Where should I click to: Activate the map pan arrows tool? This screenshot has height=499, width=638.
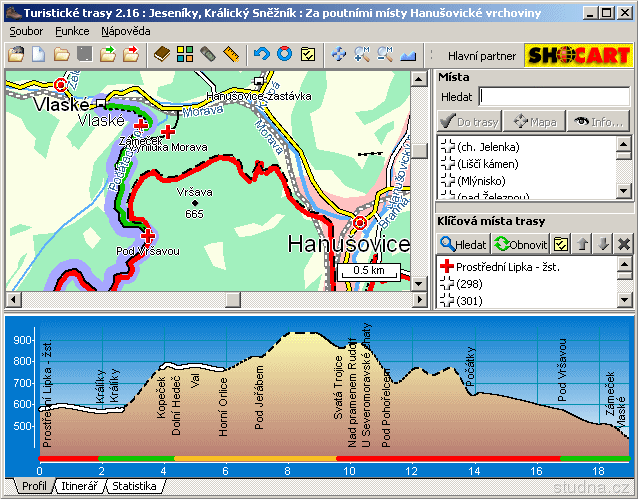click(339, 54)
